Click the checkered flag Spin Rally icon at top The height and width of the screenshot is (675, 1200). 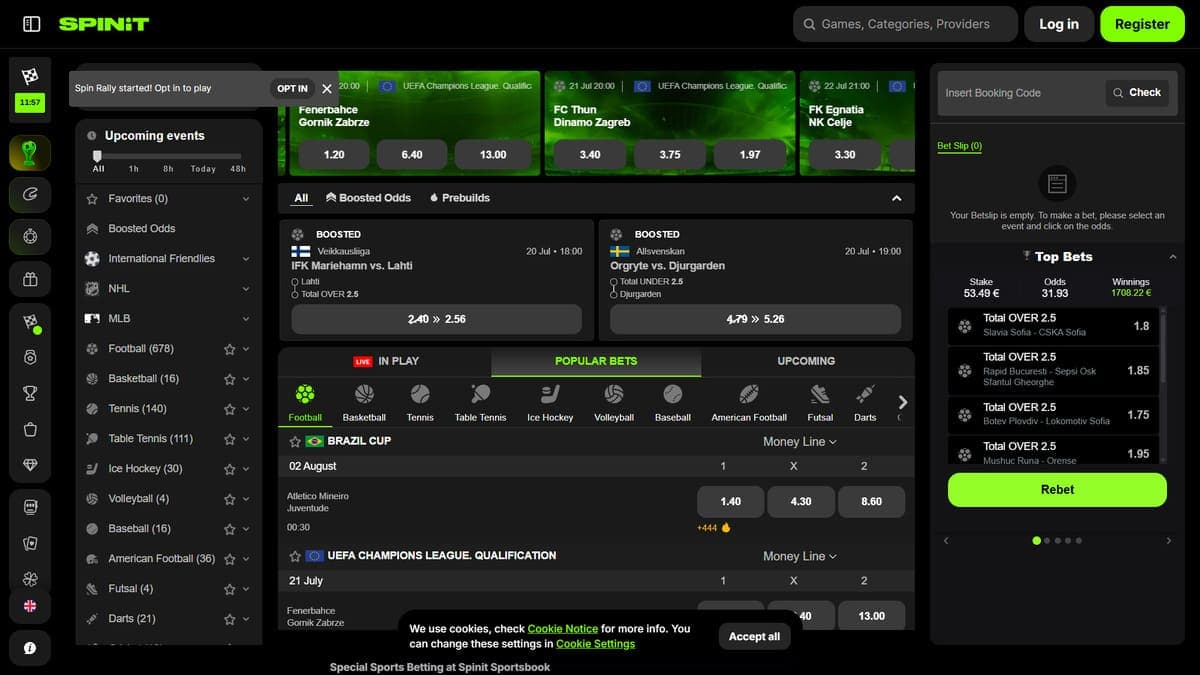pyautogui.click(x=30, y=75)
